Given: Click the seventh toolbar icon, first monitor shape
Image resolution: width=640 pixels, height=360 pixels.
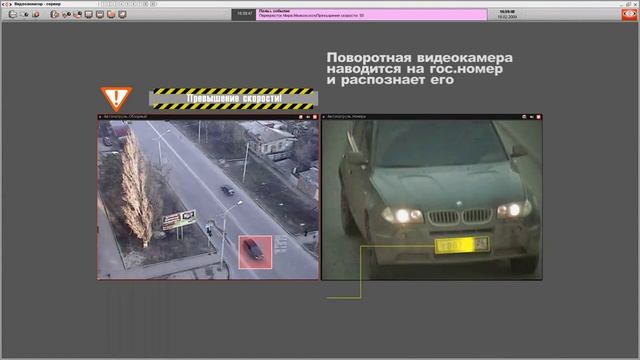Looking at the screenshot, I should tap(89, 14).
